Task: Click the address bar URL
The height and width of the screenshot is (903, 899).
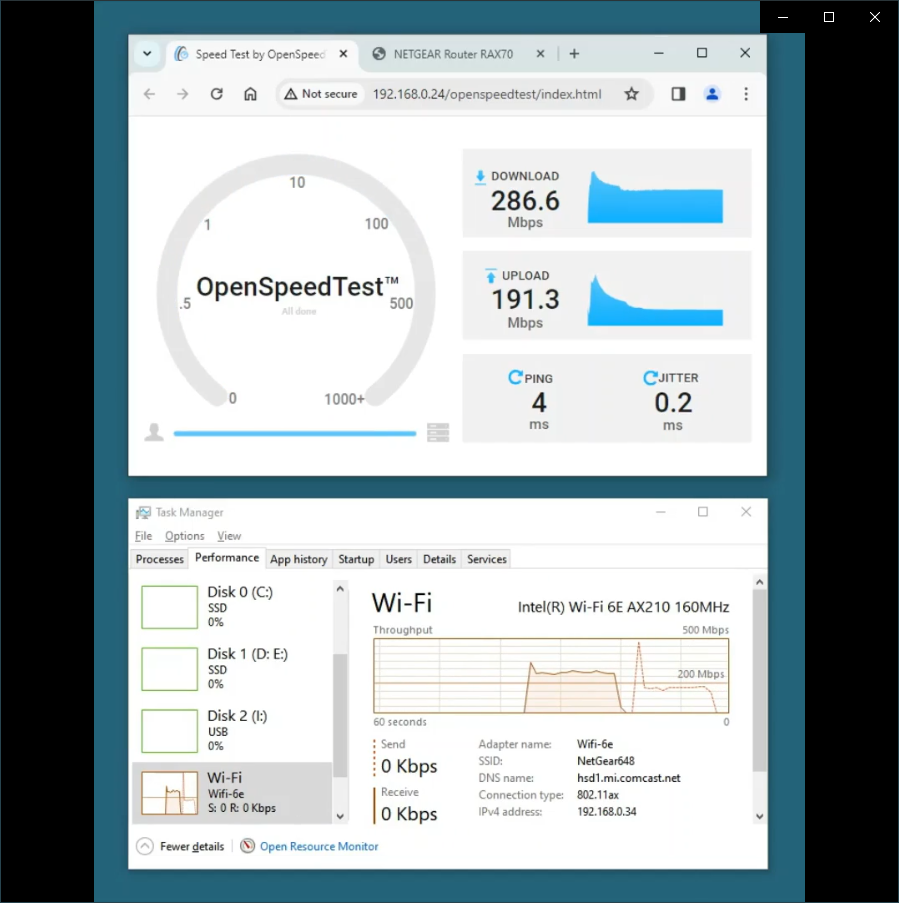Action: (487, 94)
